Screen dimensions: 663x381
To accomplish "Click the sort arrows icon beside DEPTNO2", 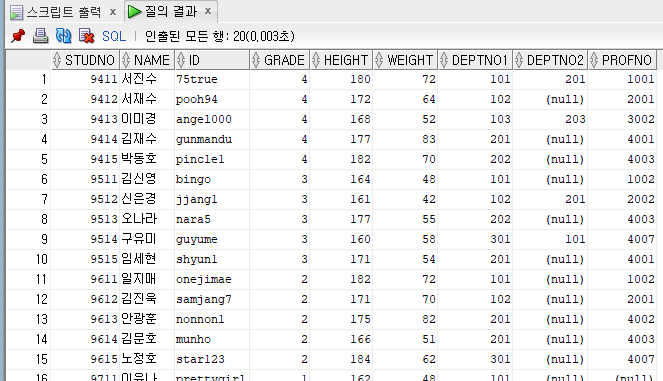I will point(519,60).
